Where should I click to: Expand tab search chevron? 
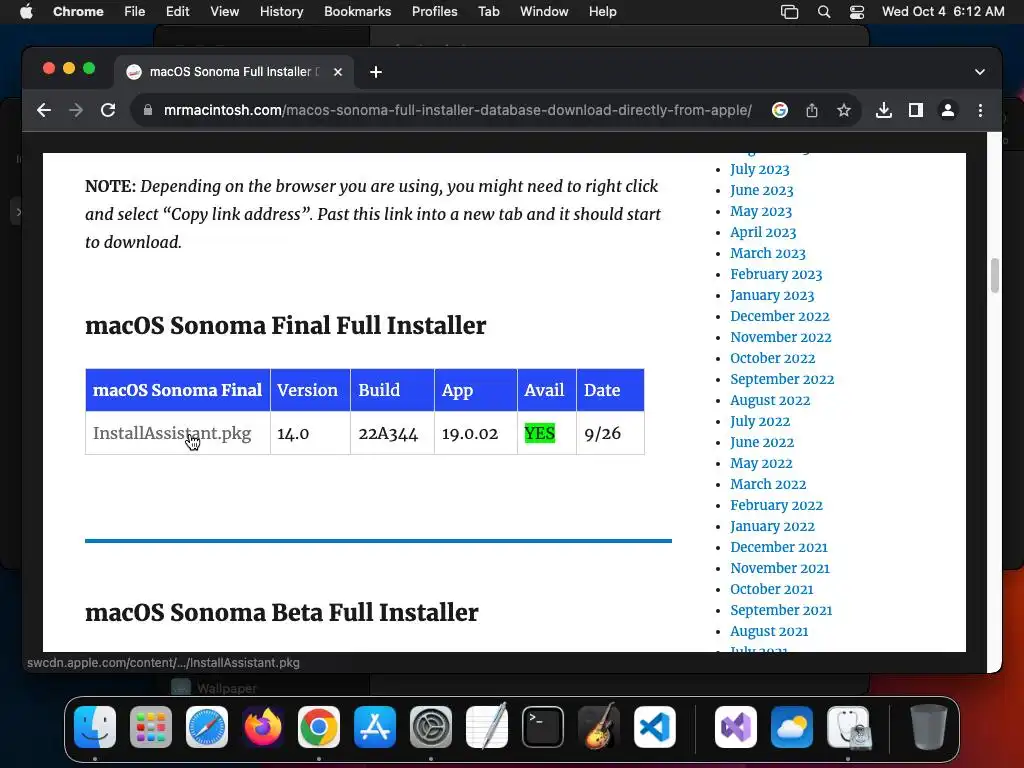980,72
